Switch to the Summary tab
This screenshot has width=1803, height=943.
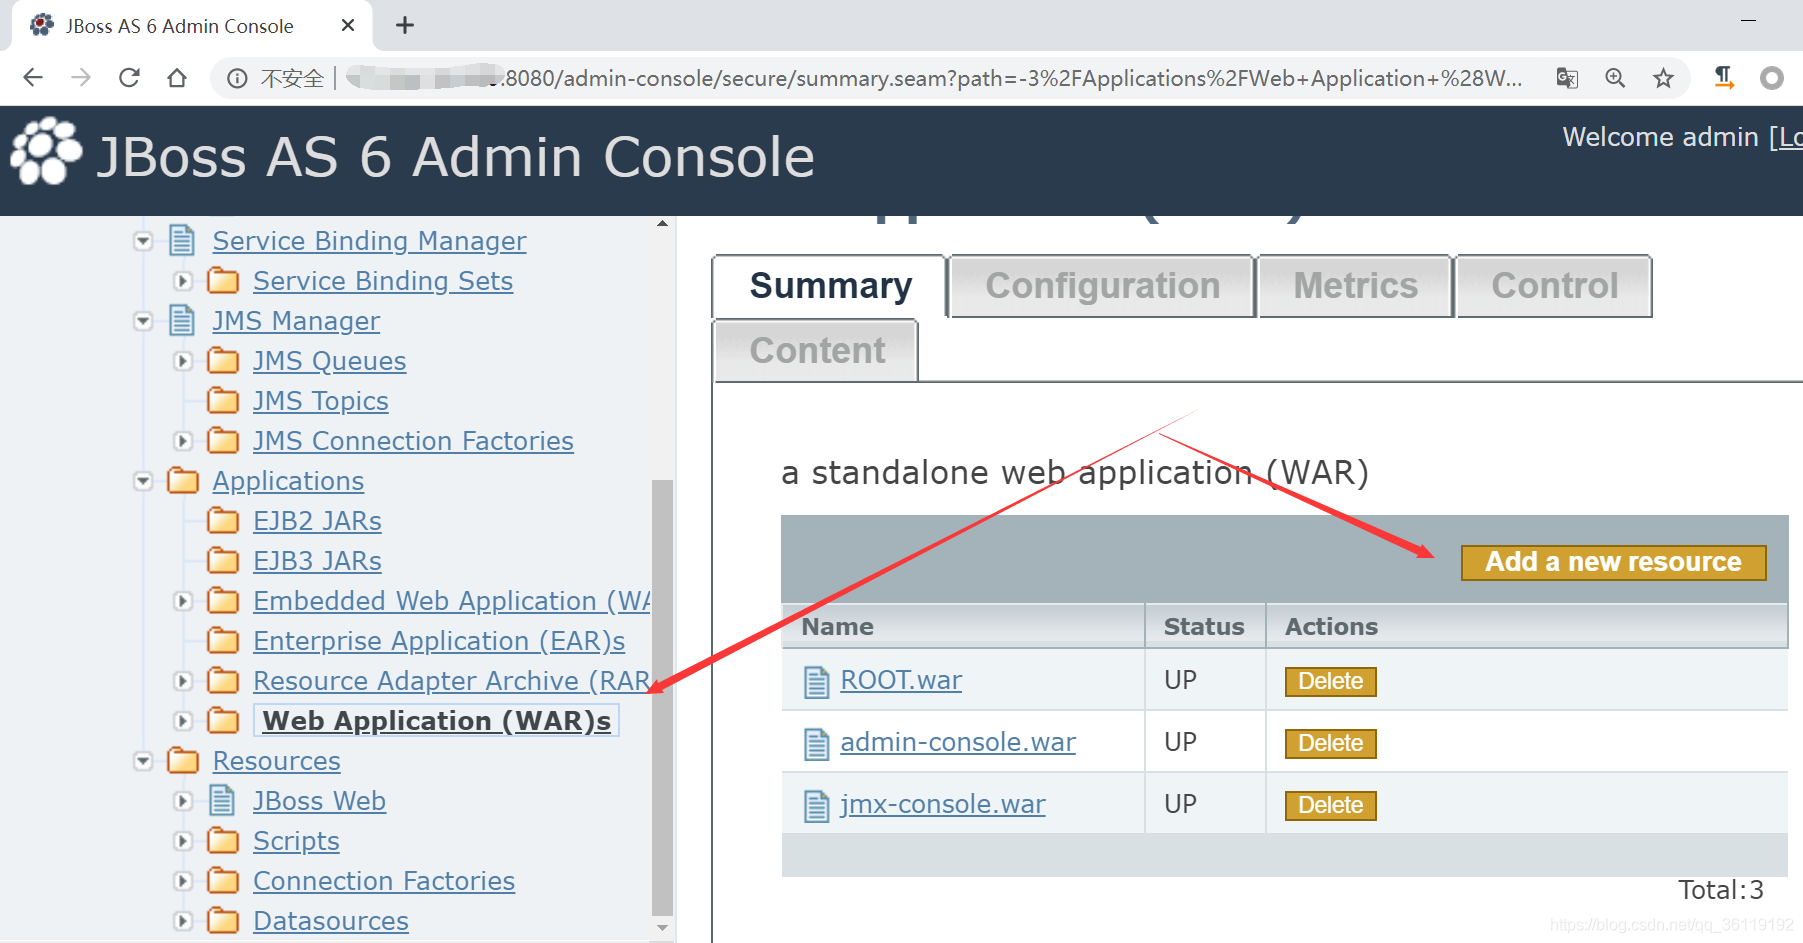point(830,286)
